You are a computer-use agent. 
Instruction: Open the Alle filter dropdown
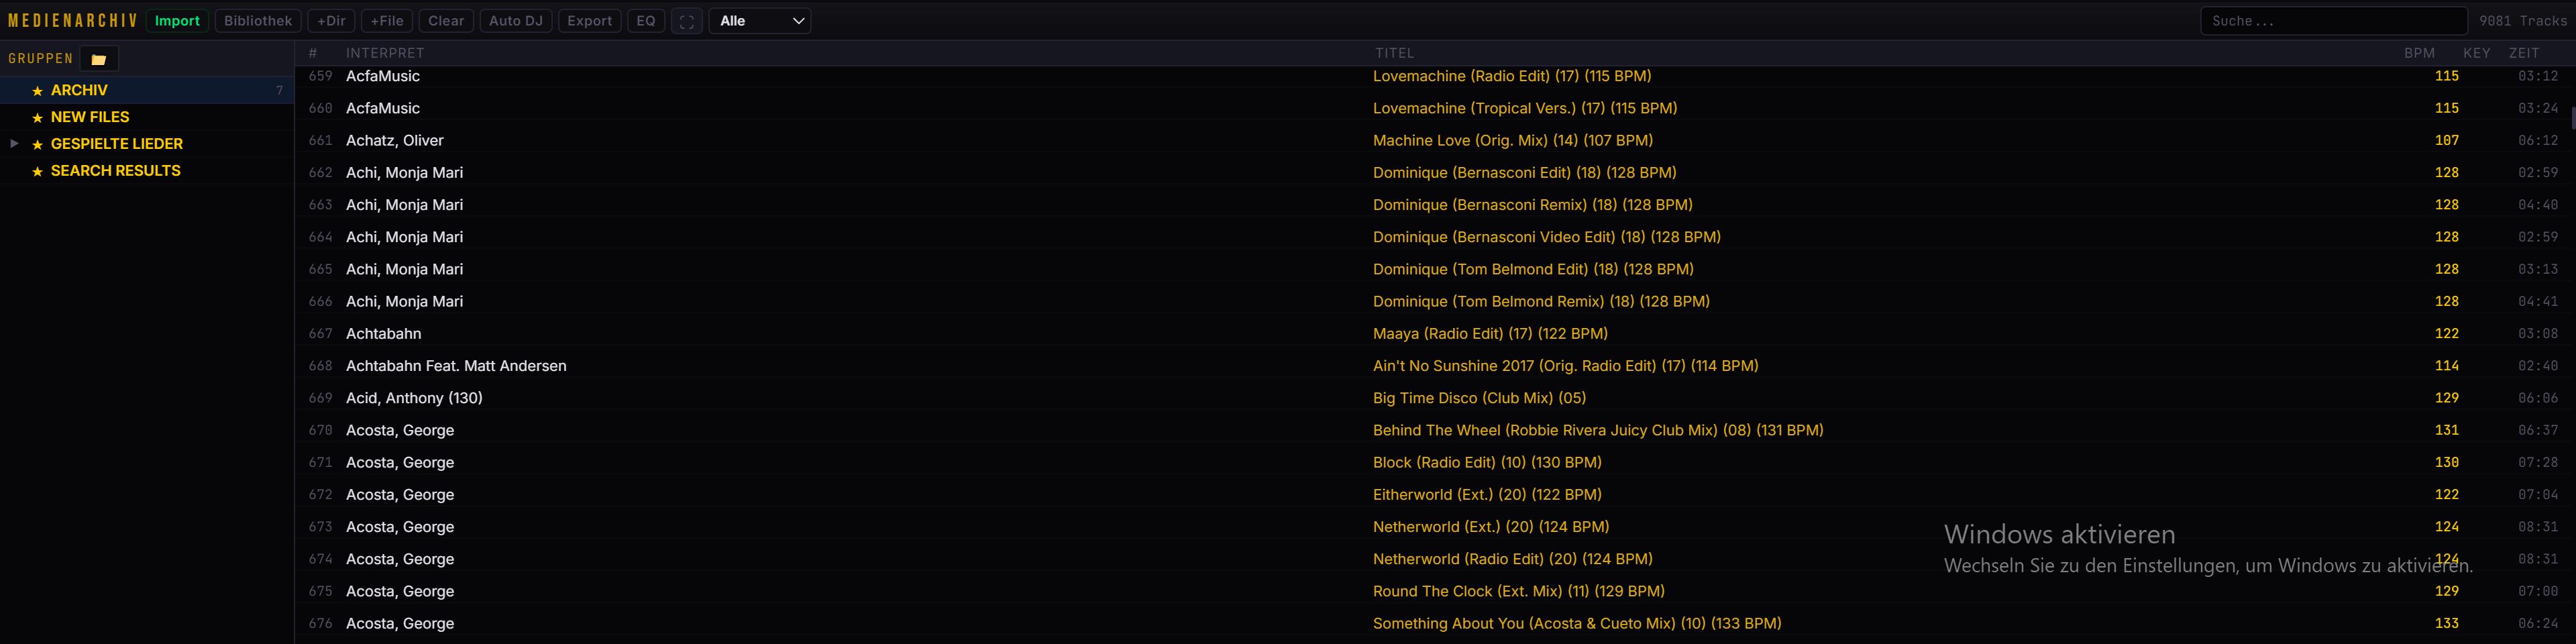tap(759, 21)
